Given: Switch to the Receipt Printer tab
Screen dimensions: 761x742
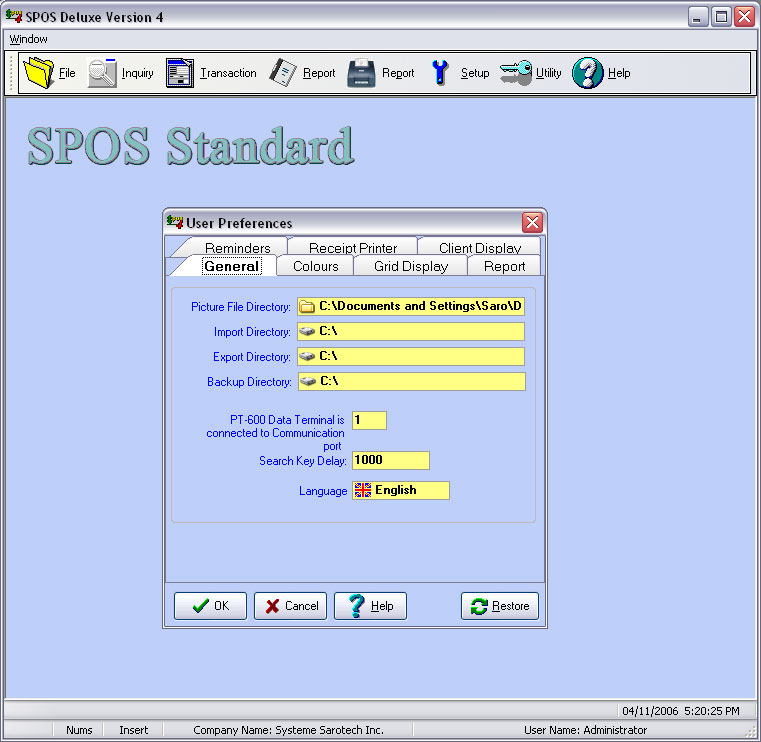Looking at the screenshot, I should 353,248.
